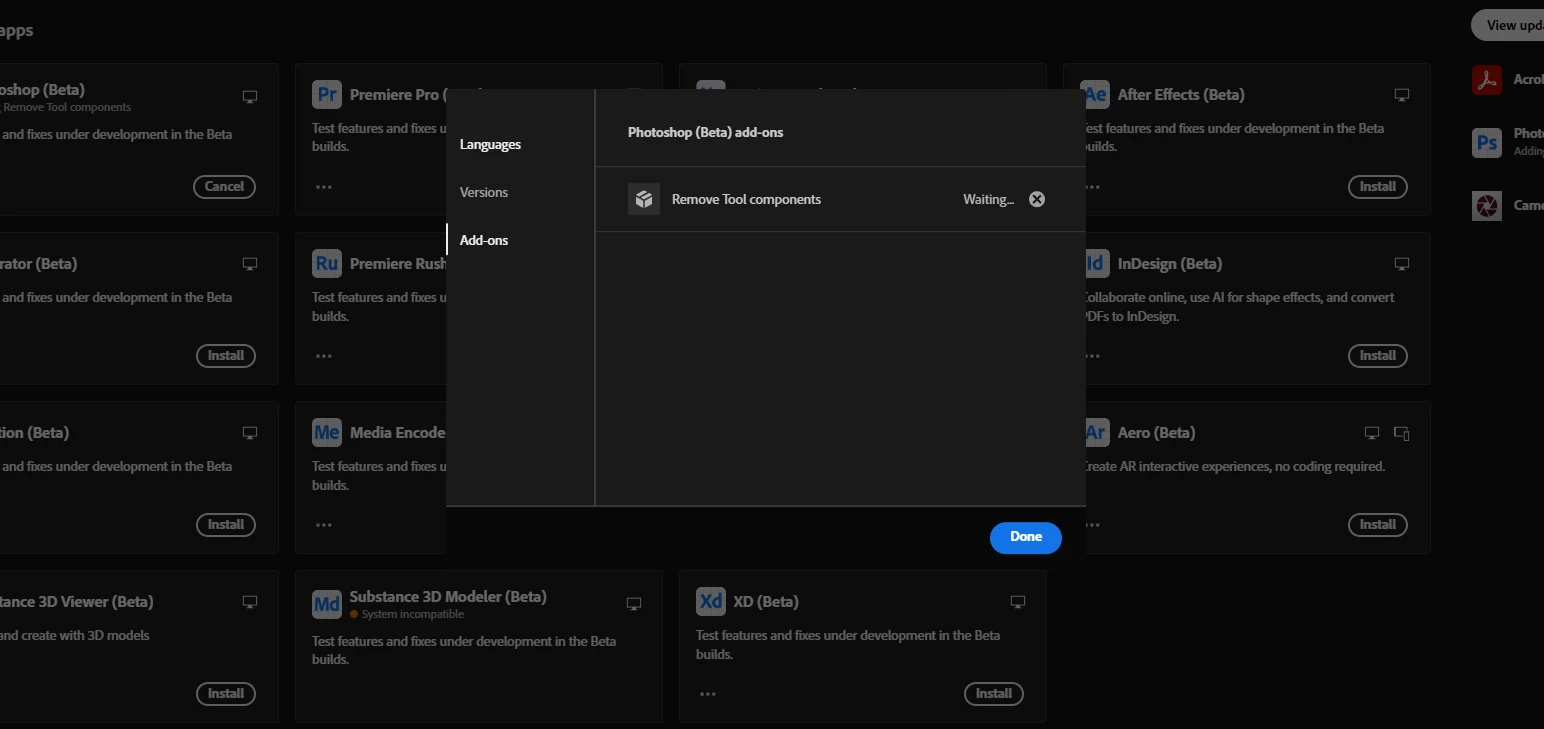Click the "After Effects (Beta)" title
This screenshot has height=729, width=1544.
coord(1181,95)
